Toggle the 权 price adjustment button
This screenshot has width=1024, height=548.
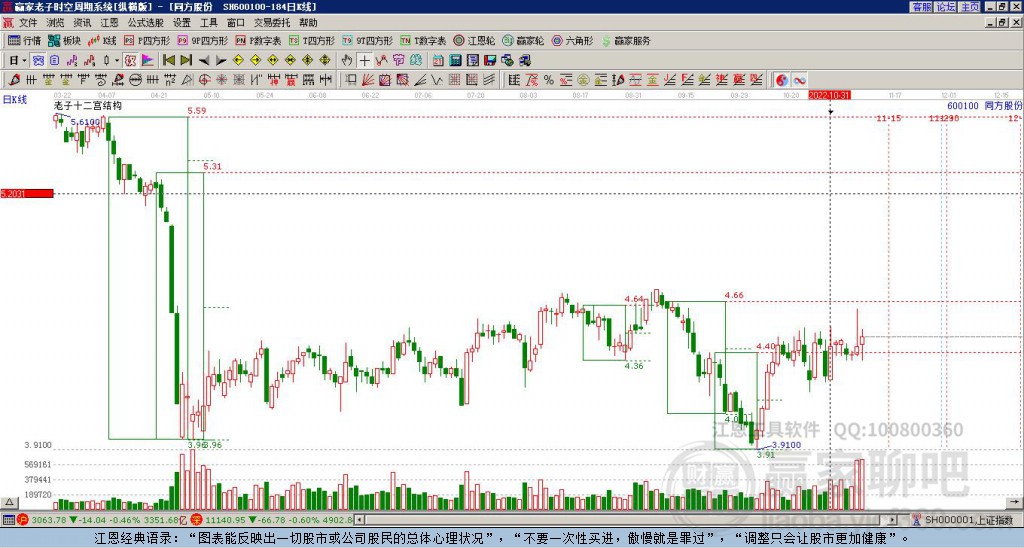coord(131,60)
